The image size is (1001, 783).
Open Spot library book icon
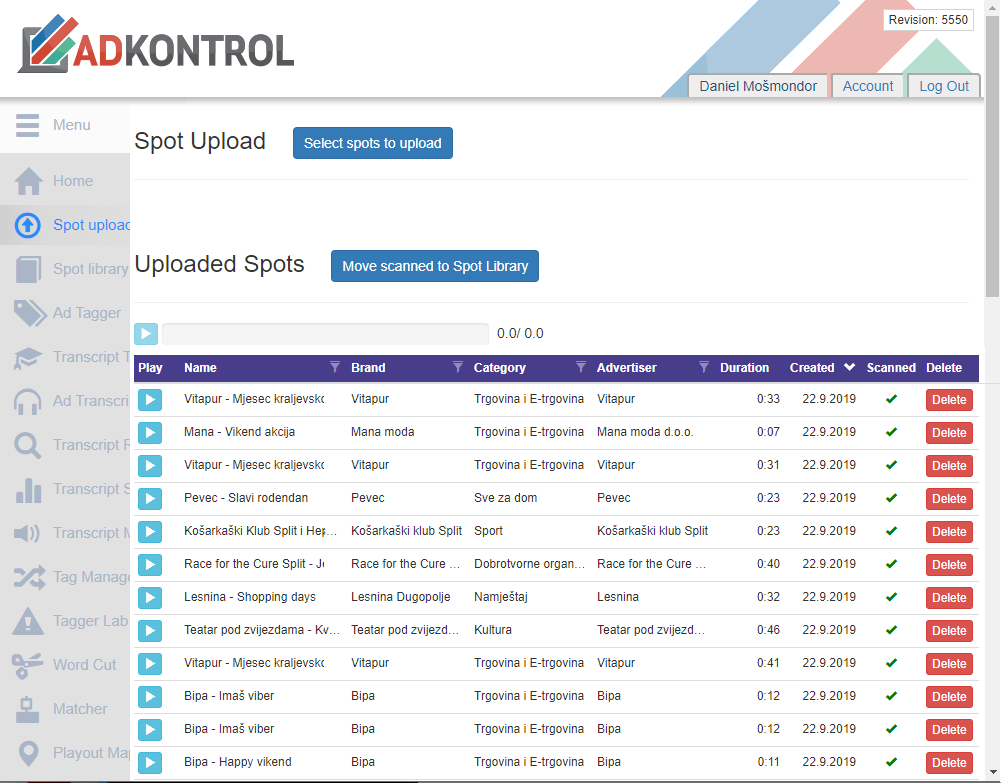pyautogui.click(x=28, y=269)
